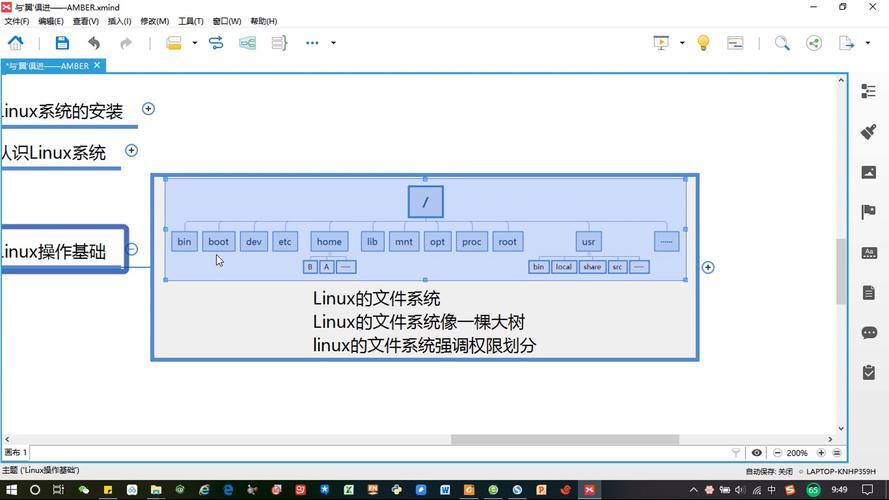Viewport: 889px width, 500px height.
Task: Select the 'Linux操作基础' topic
Action: click(x=64, y=250)
